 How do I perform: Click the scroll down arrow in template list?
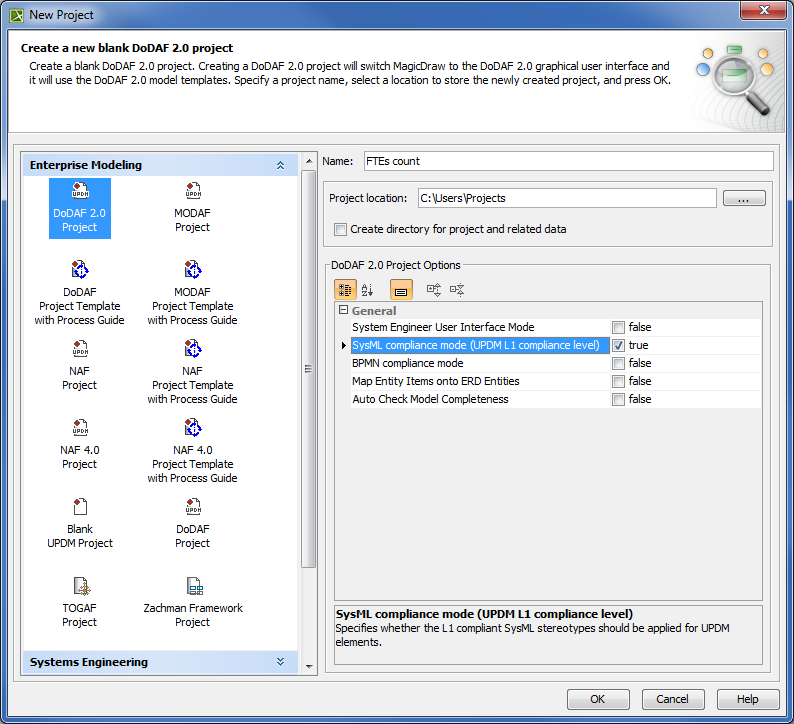pos(309,667)
